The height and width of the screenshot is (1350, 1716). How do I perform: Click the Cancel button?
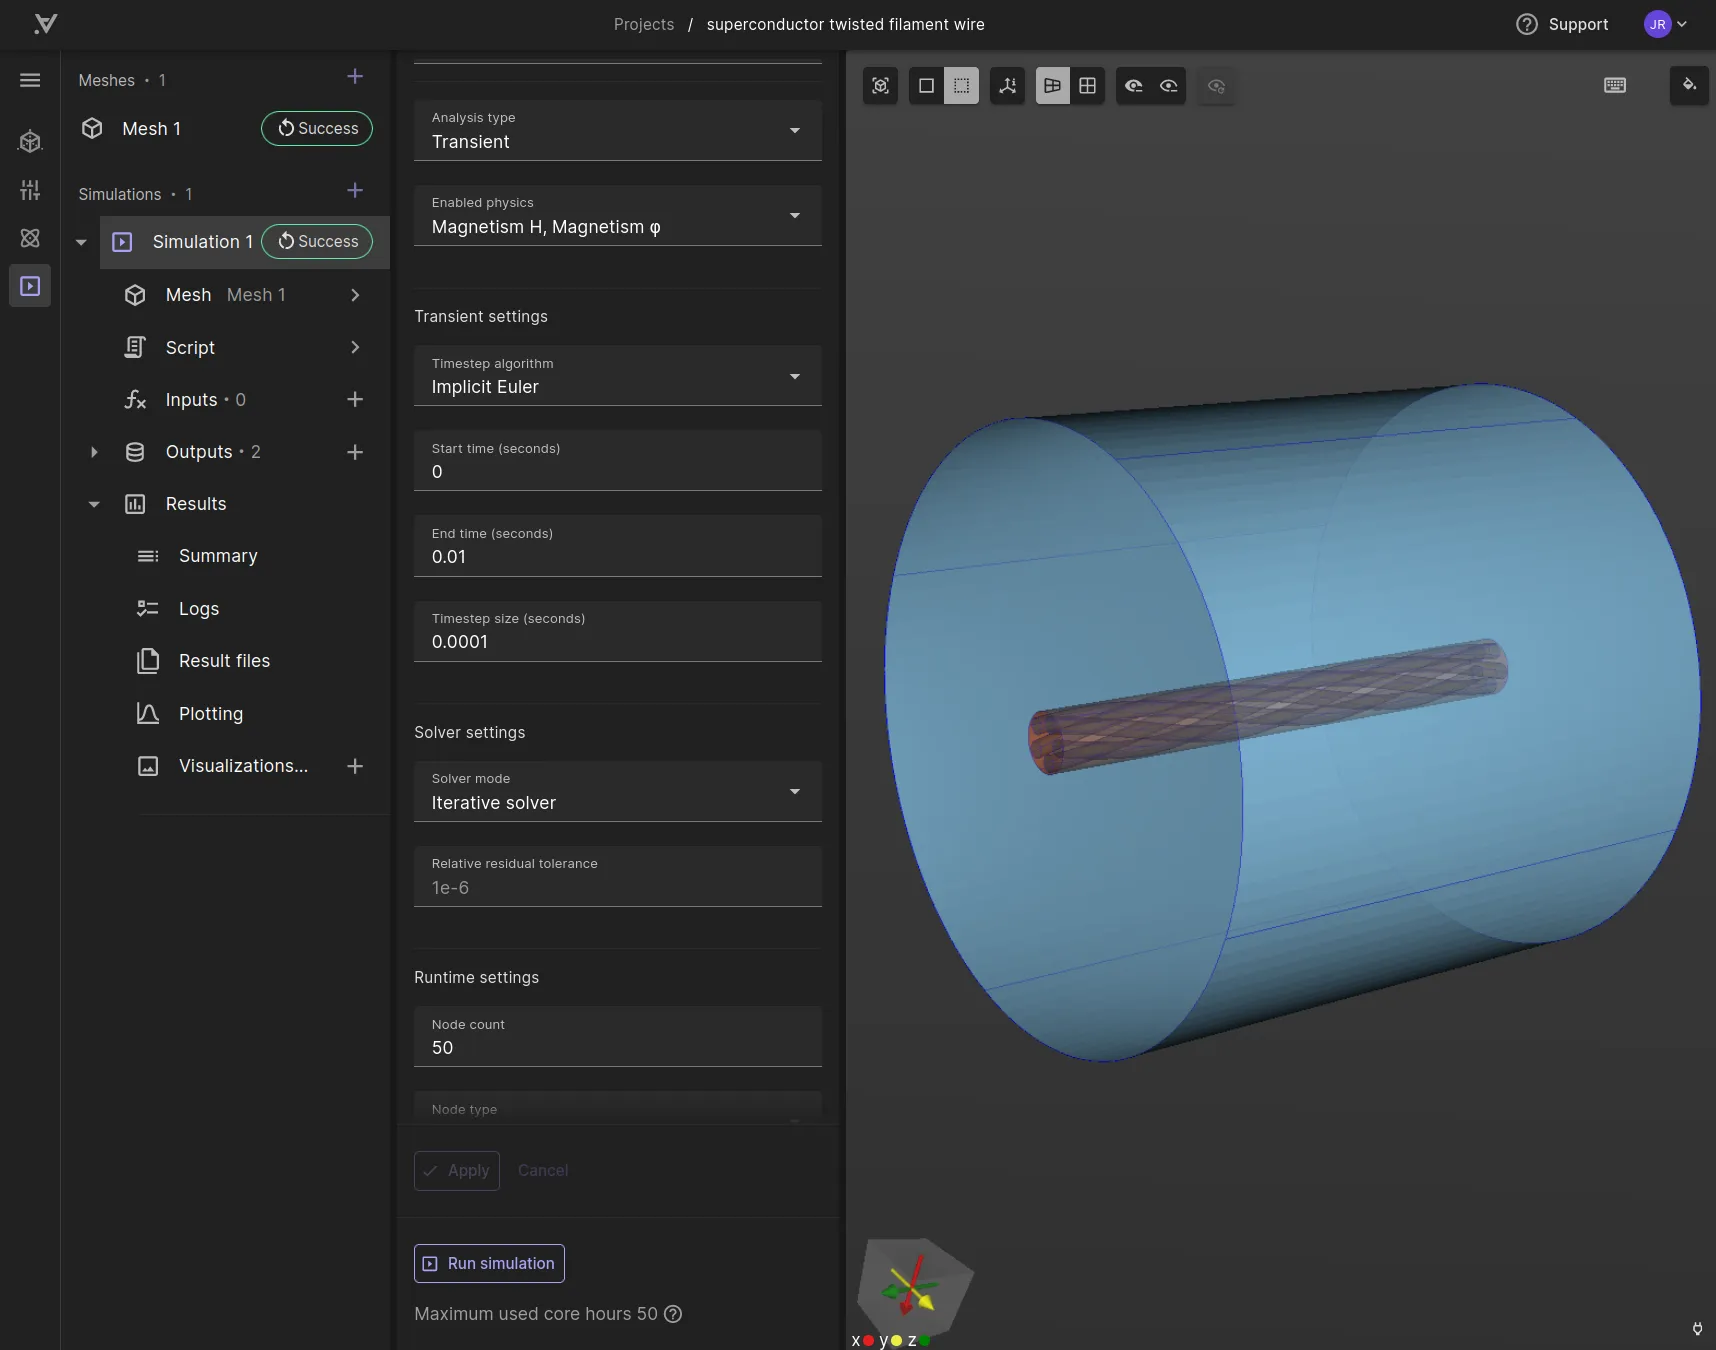(543, 1171)
